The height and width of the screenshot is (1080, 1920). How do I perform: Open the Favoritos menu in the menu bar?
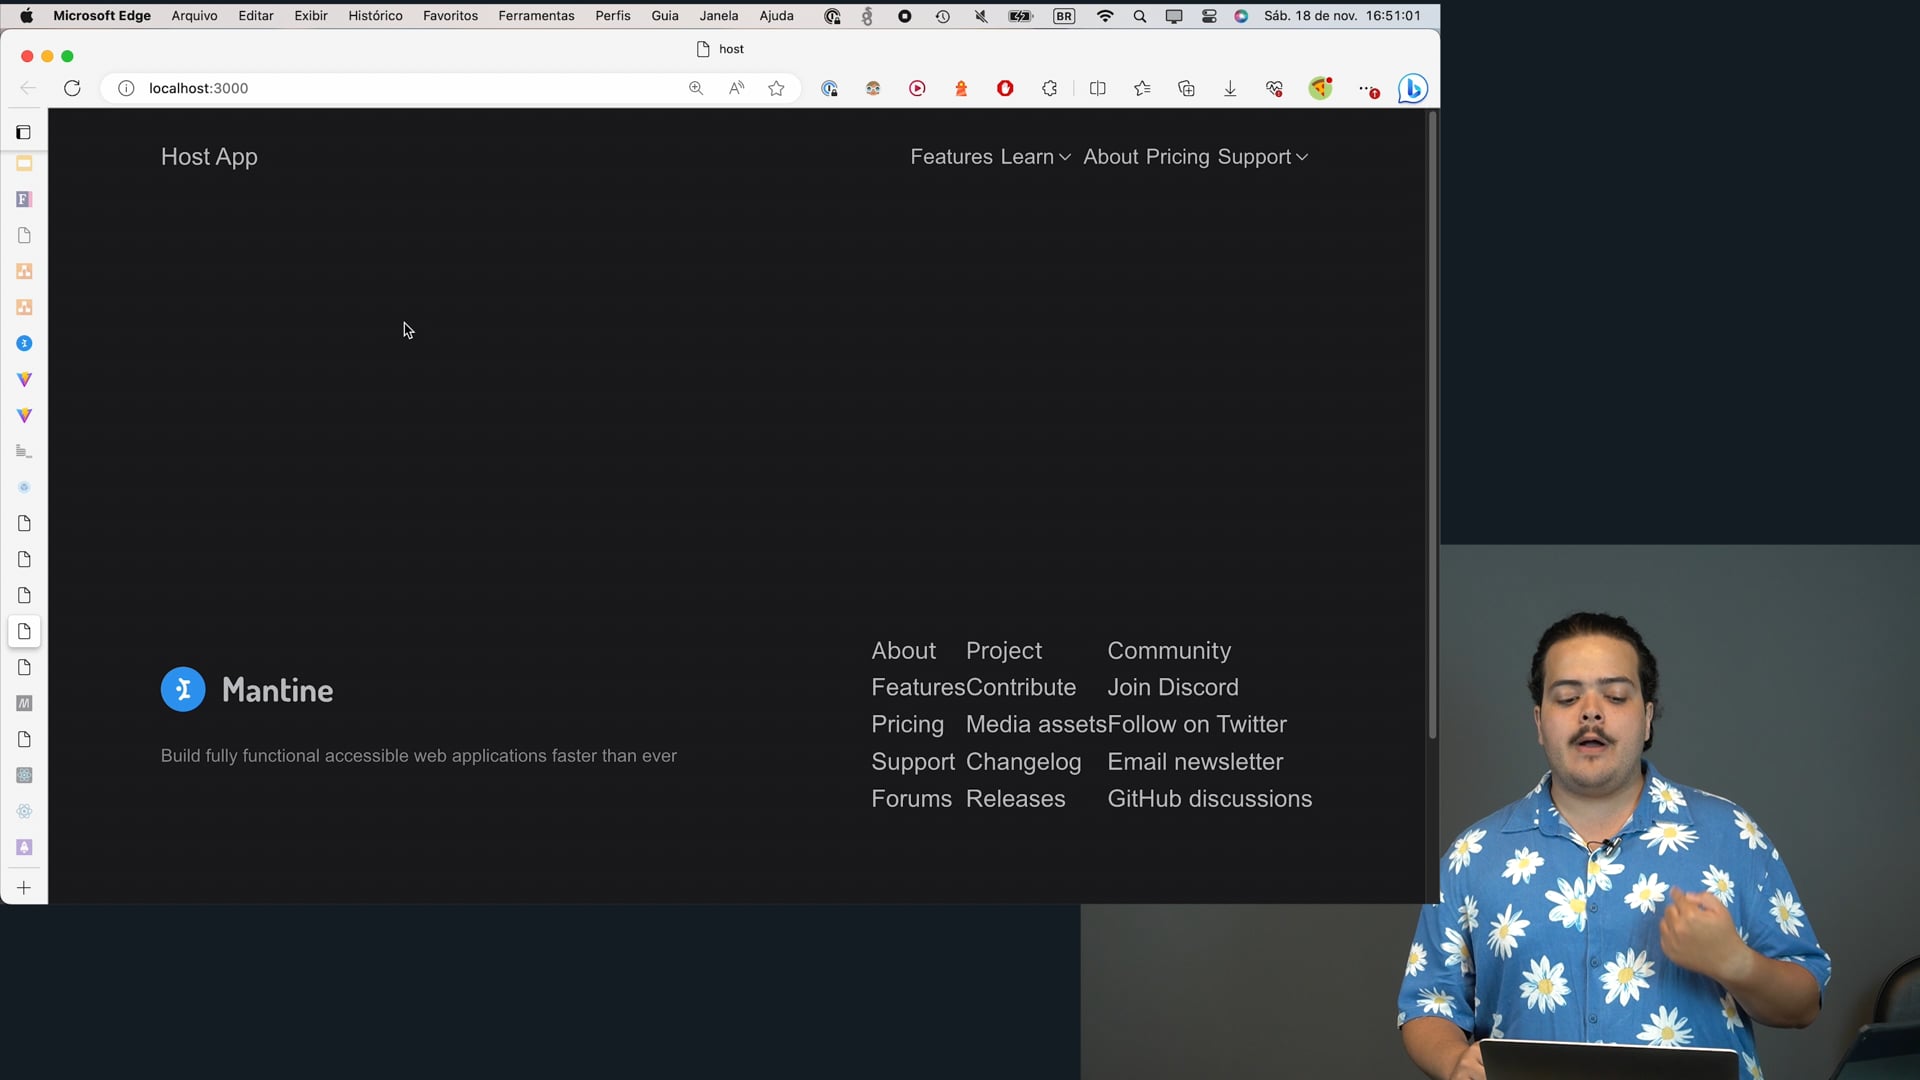point(450,16)
